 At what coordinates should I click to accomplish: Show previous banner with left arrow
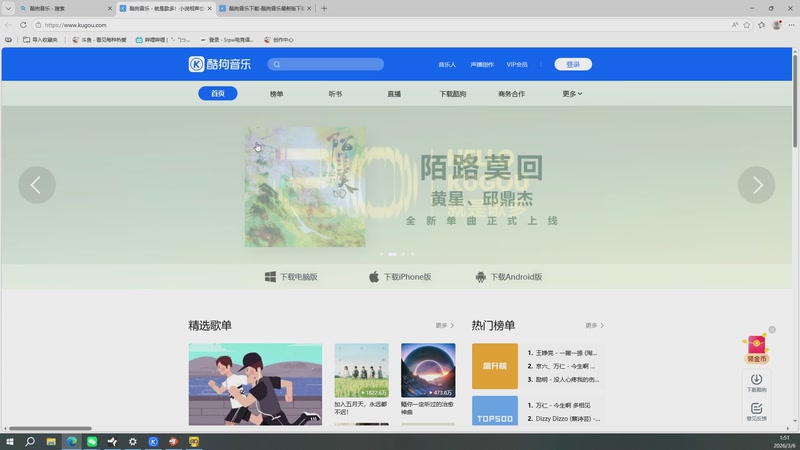pos(37,185)
